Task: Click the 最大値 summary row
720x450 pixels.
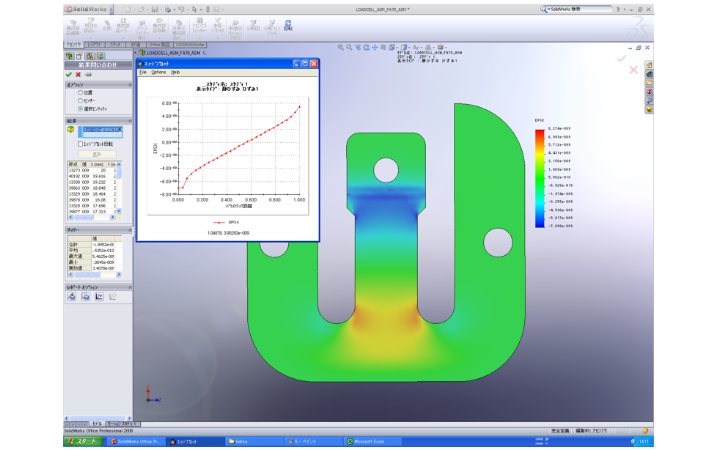Action: (95, 256)
